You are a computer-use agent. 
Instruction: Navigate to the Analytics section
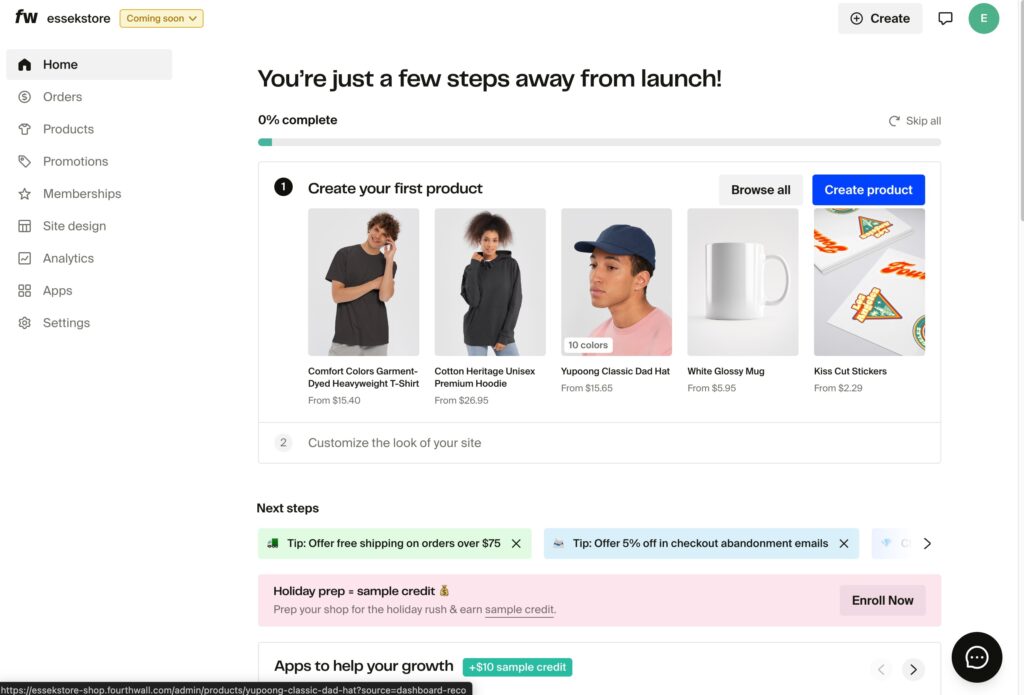click(x=68, y=258)
